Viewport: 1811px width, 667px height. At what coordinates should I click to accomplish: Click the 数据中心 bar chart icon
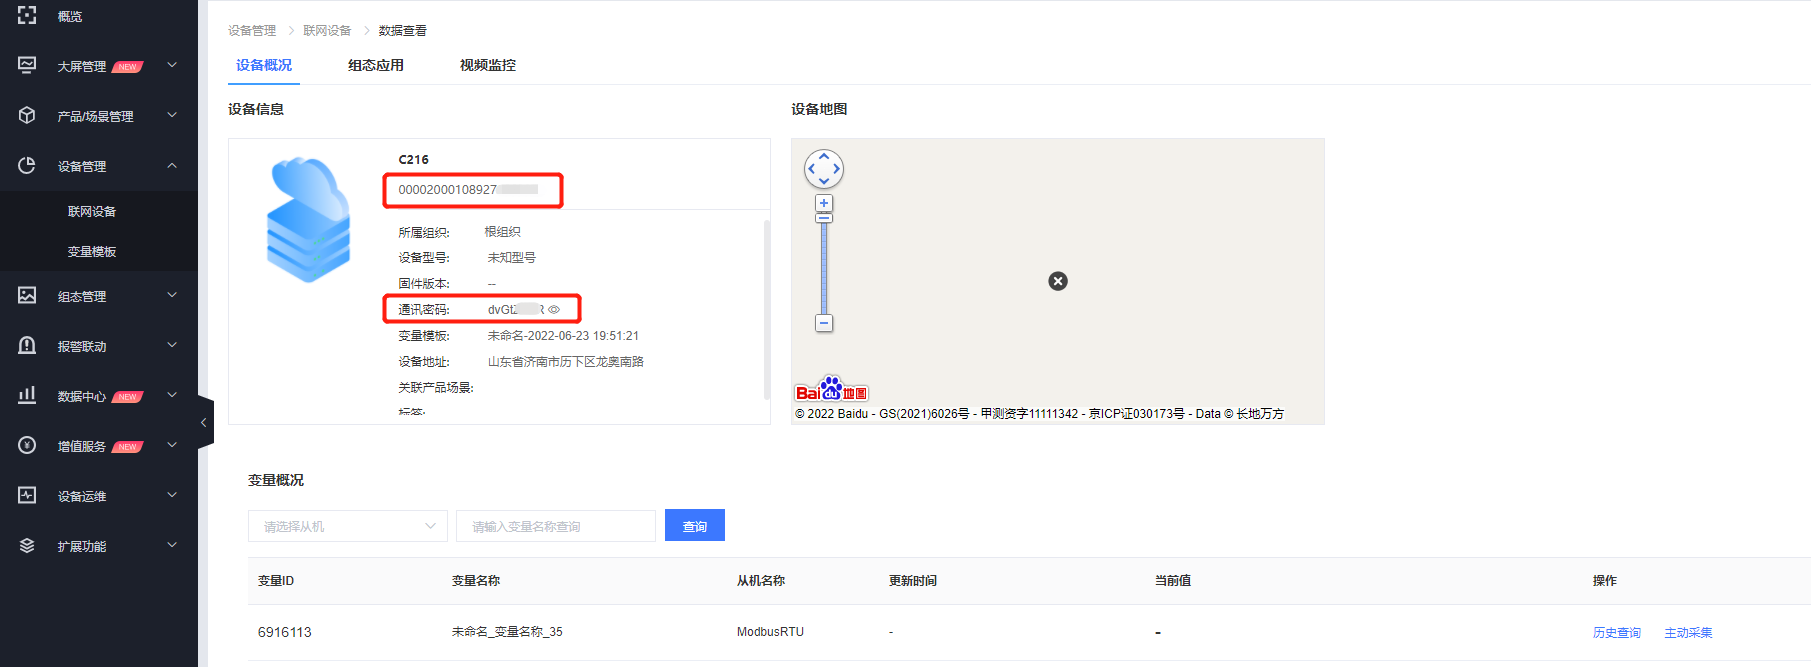(x=27, y=395)
